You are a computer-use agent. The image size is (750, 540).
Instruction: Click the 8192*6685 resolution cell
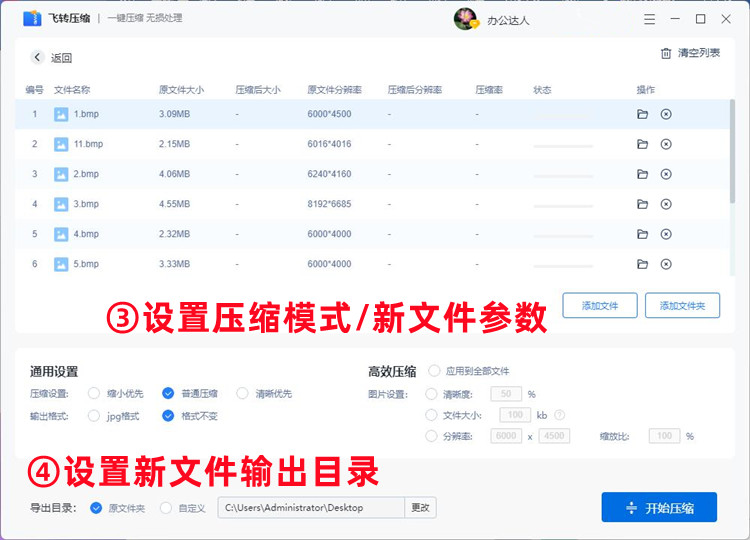329,204
